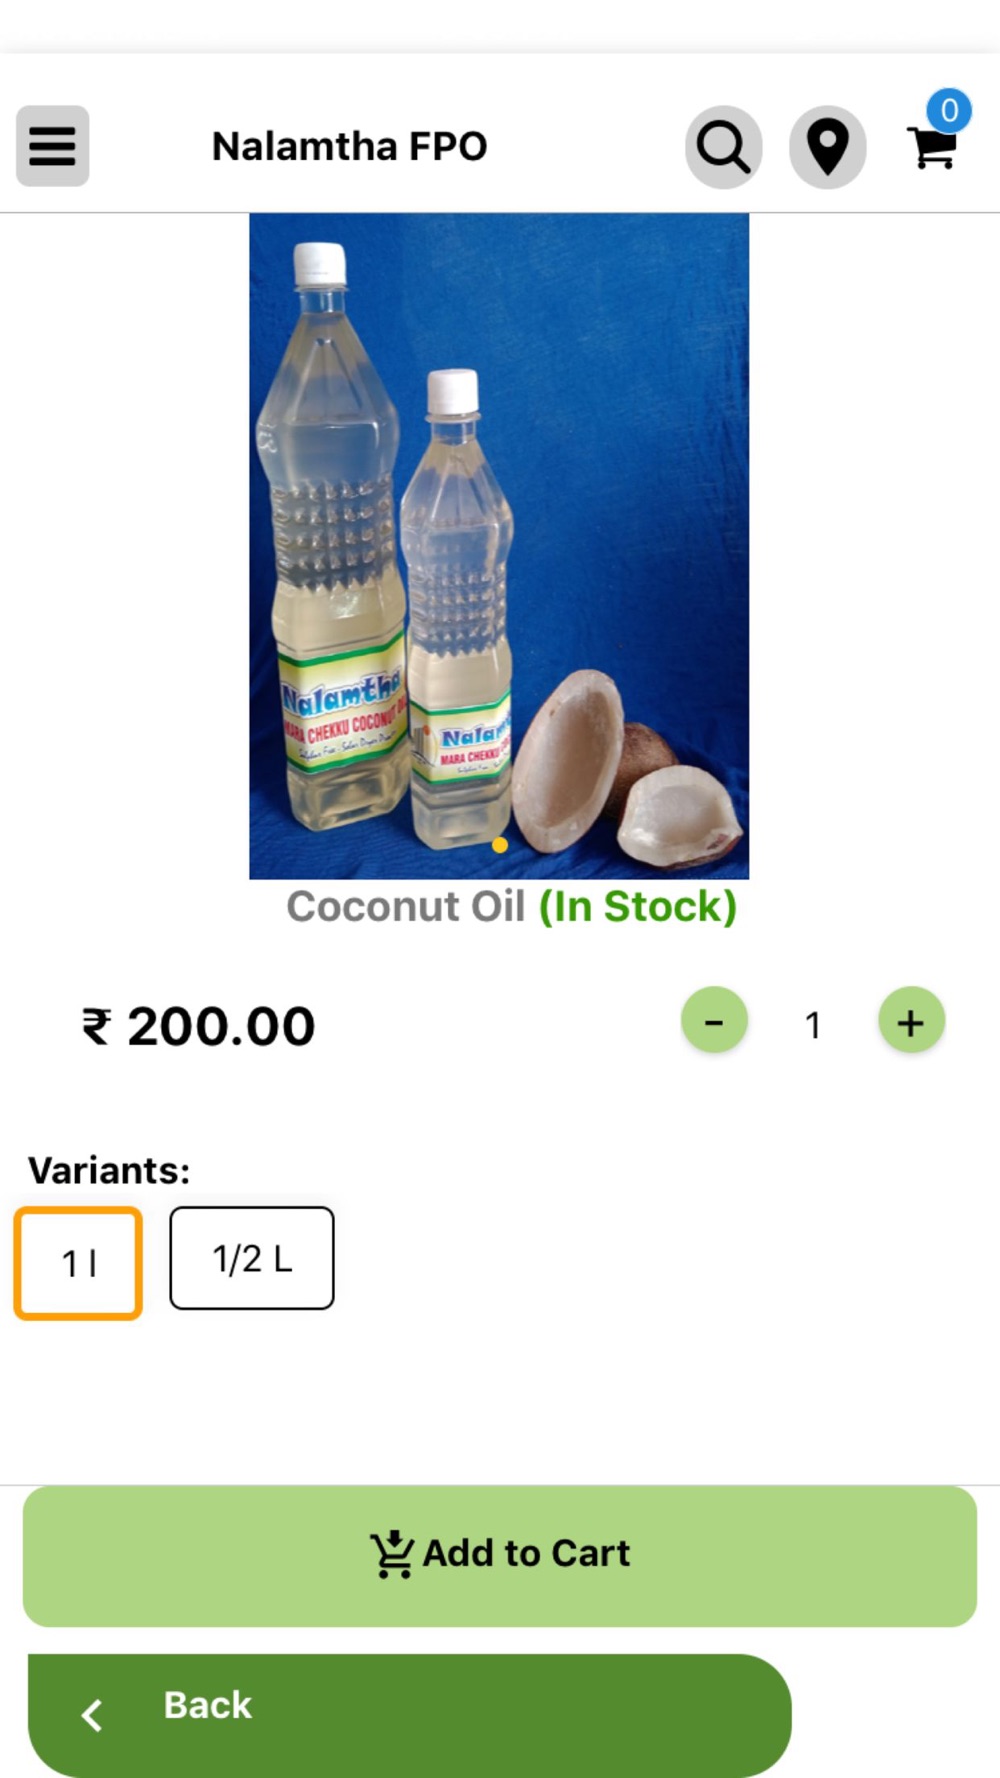Open the location pin icon

pos(827,147)
